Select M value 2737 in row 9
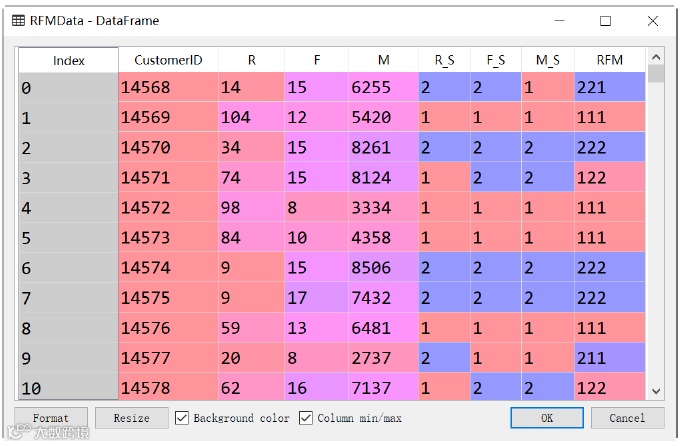 click(383, 358)
